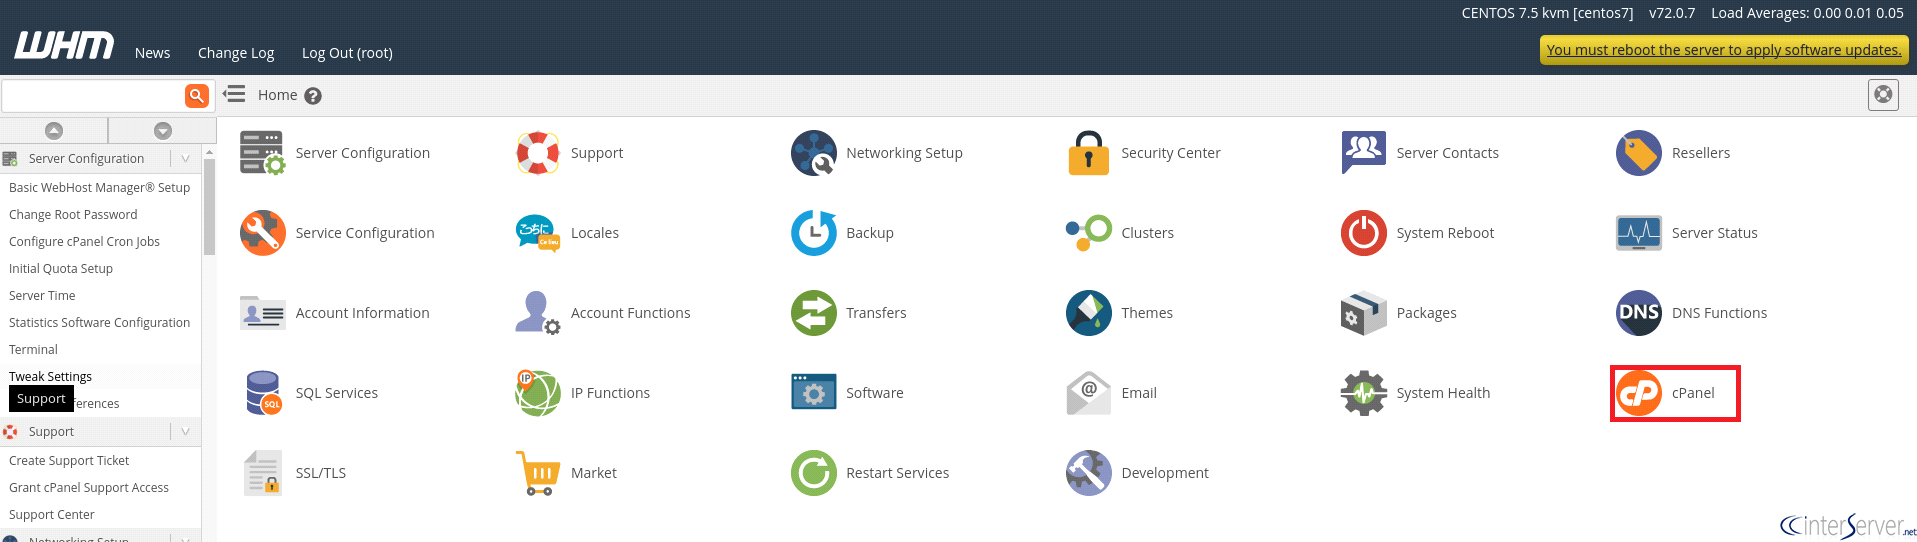Select Basic WebHost Manager Setup in sidebar
1917x542 pixels.
(x=99, y=187)
